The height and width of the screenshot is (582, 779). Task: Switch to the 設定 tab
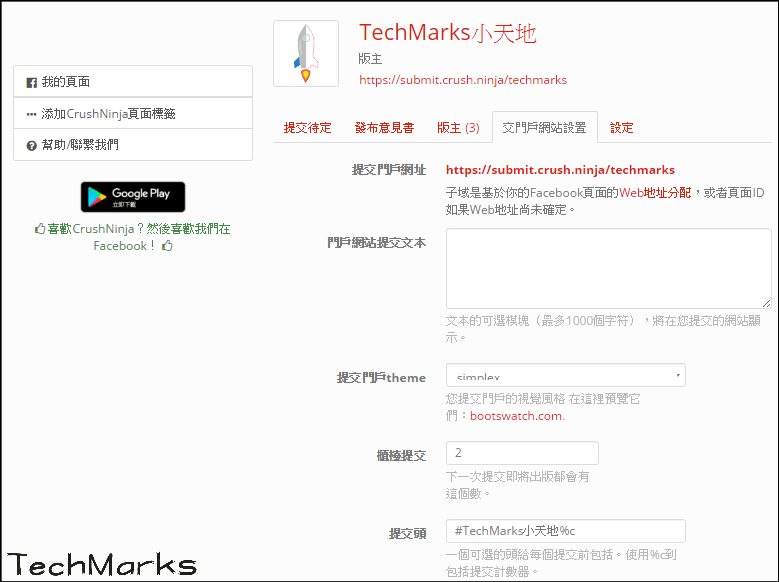tap(622, 128)
